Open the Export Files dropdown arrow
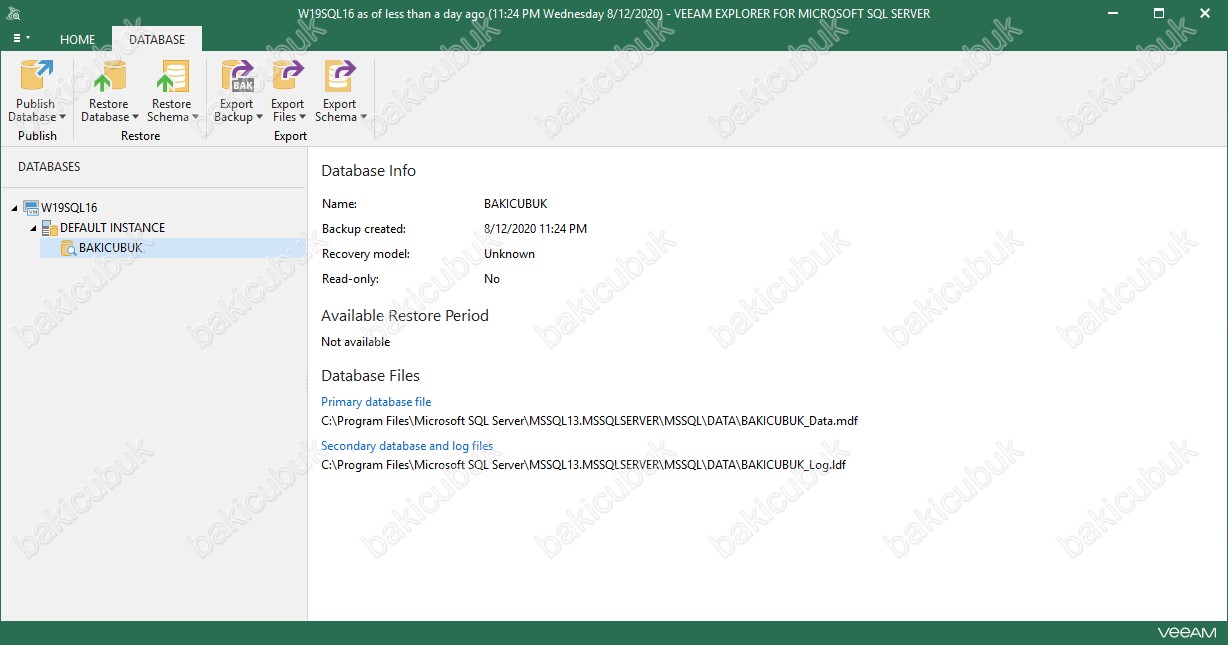Viewport: 1228px width, 645px height. (x=303, y=118)
